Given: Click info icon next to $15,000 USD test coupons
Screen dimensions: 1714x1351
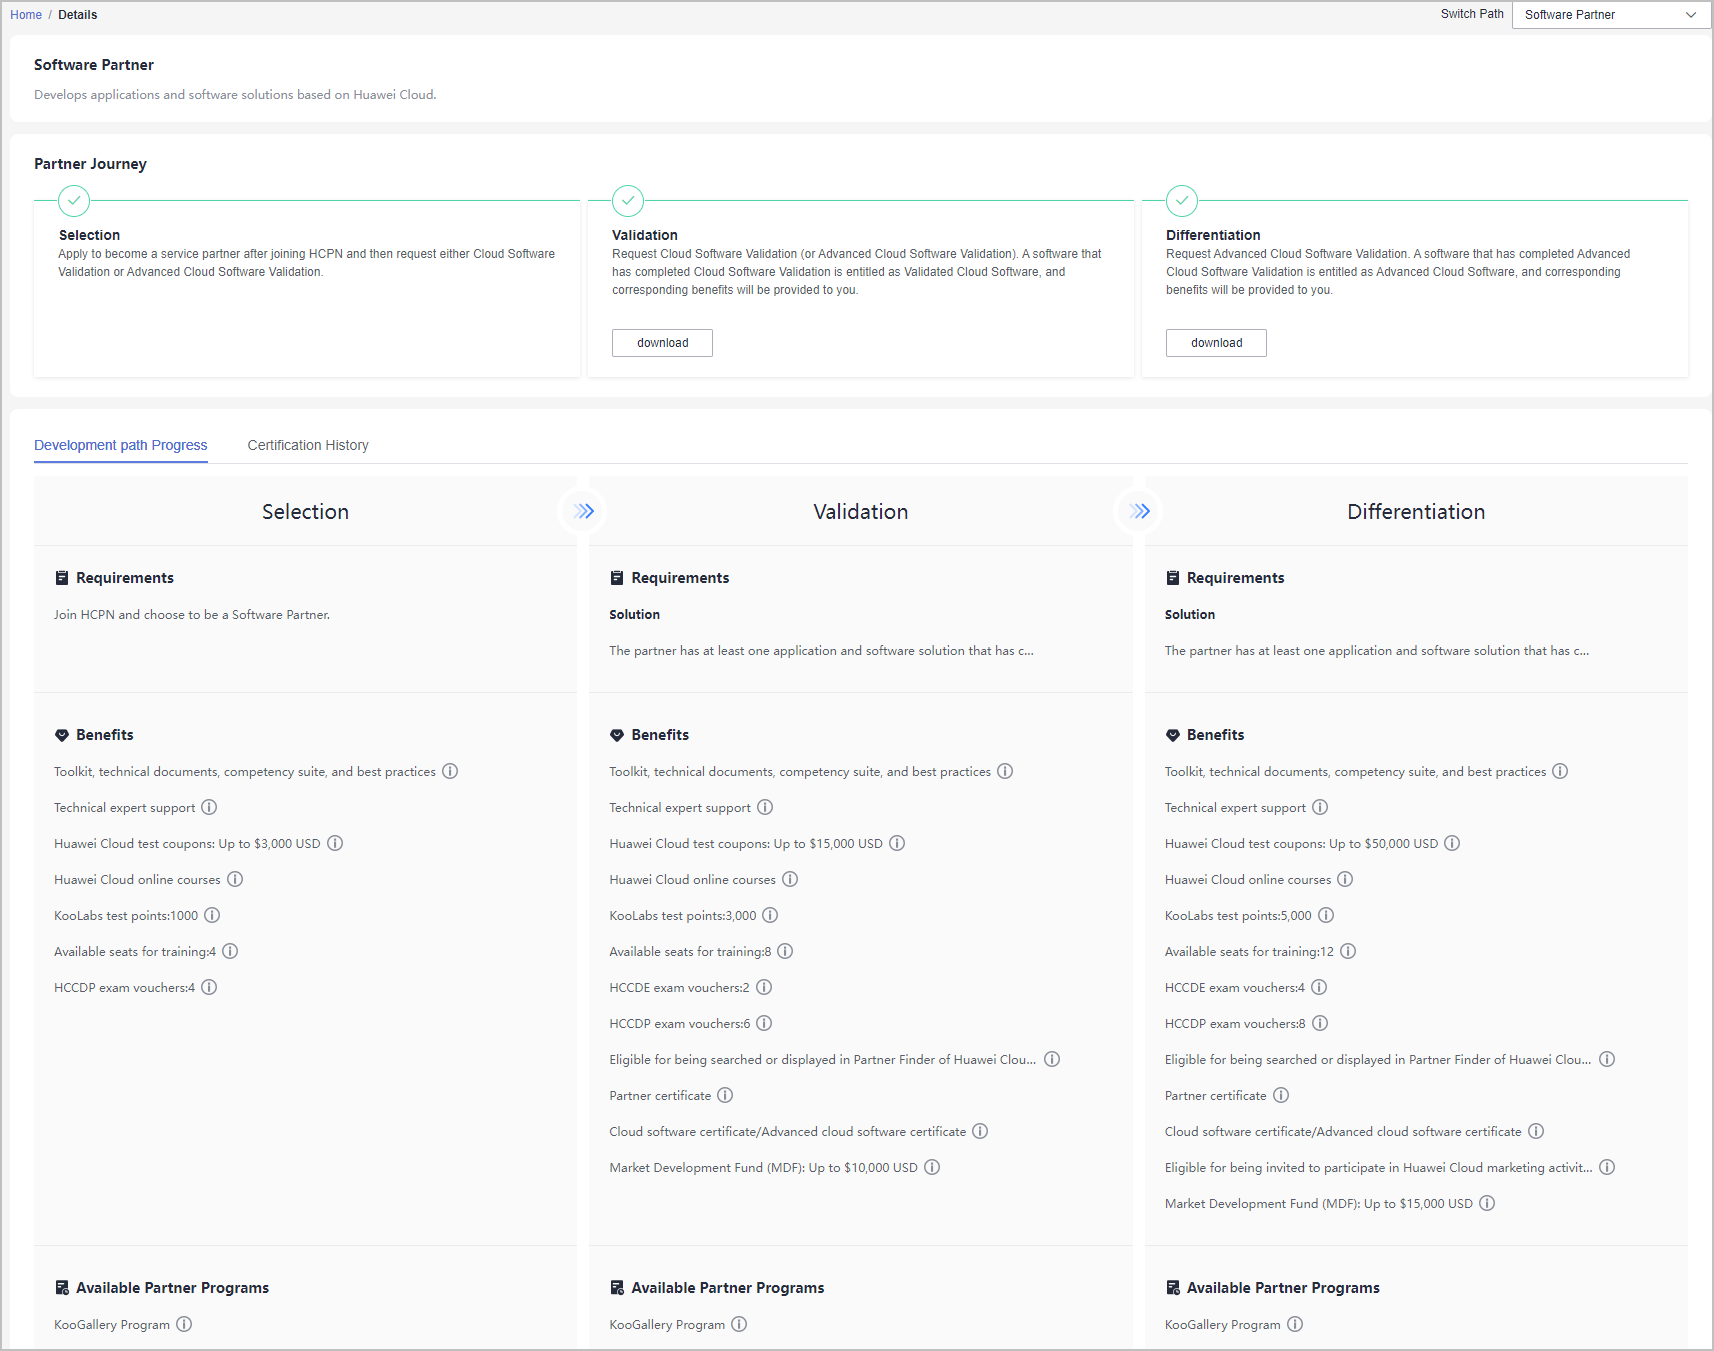Looking at the screenshot, I should (897, 843).
